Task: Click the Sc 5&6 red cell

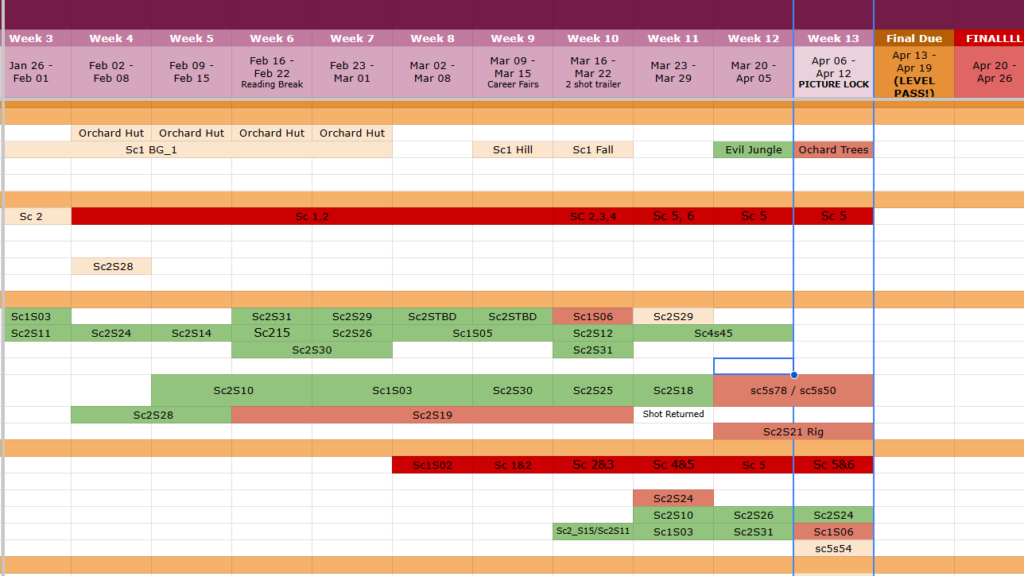Action: click(x=833, y=465)
